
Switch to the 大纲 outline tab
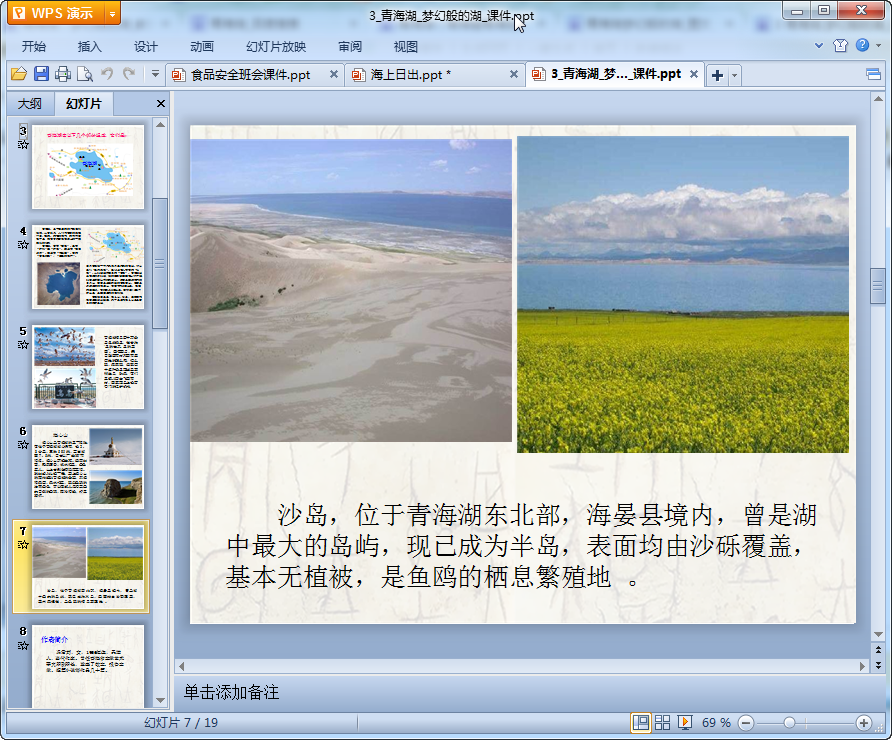tap(30, 104)
